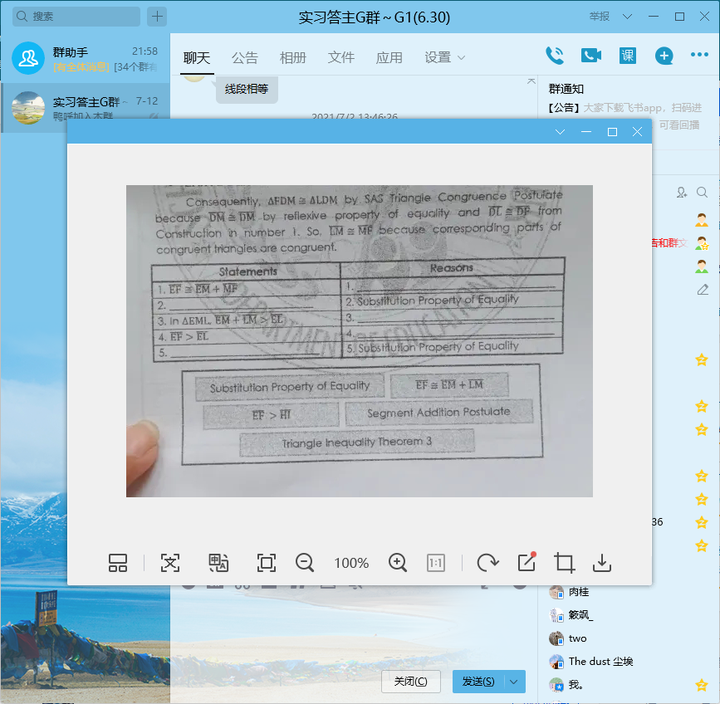
Task: Click the 群助手 avatar icon
Action: click(28, 58)
